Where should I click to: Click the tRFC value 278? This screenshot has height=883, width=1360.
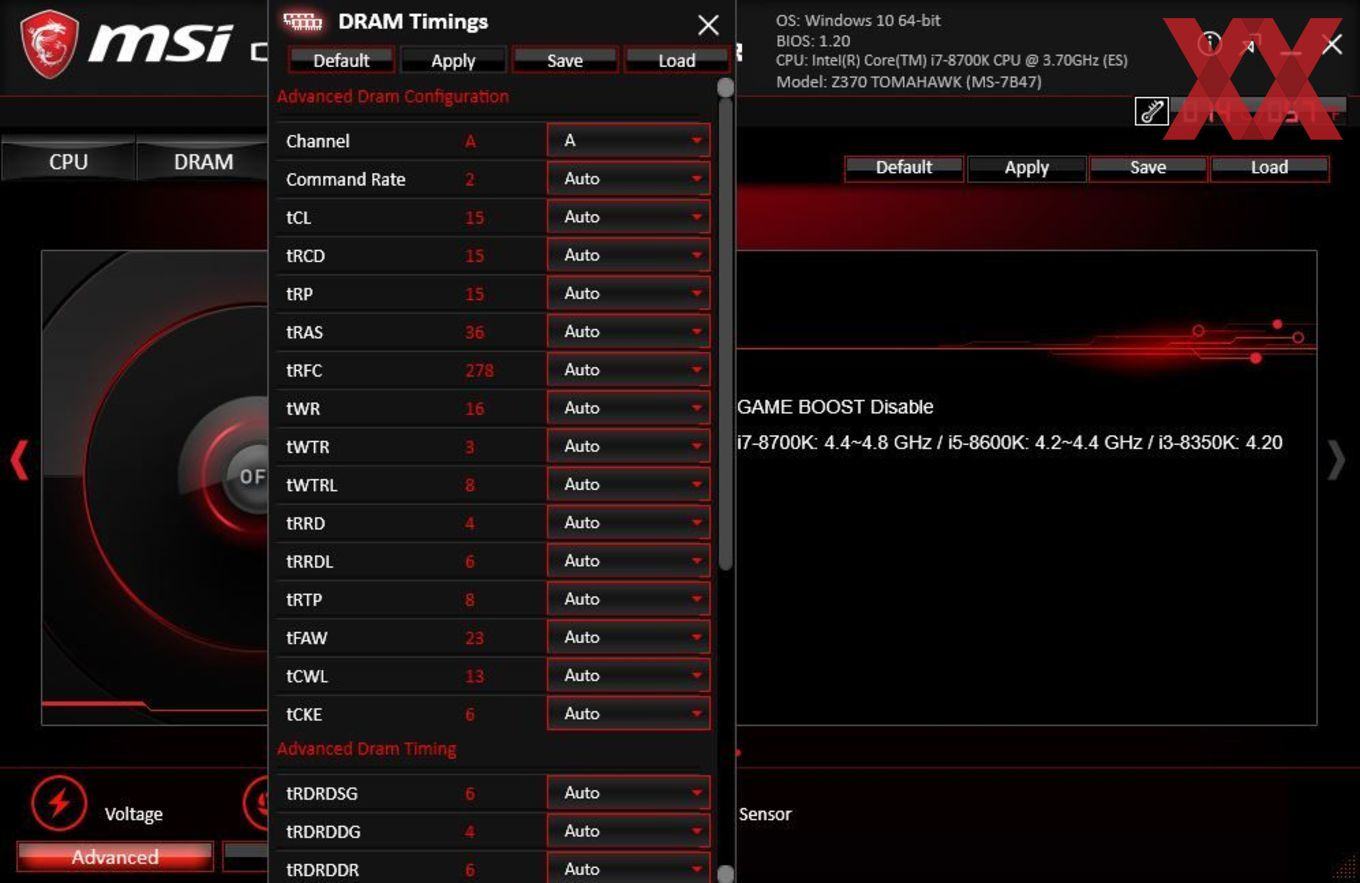(479, 370)
